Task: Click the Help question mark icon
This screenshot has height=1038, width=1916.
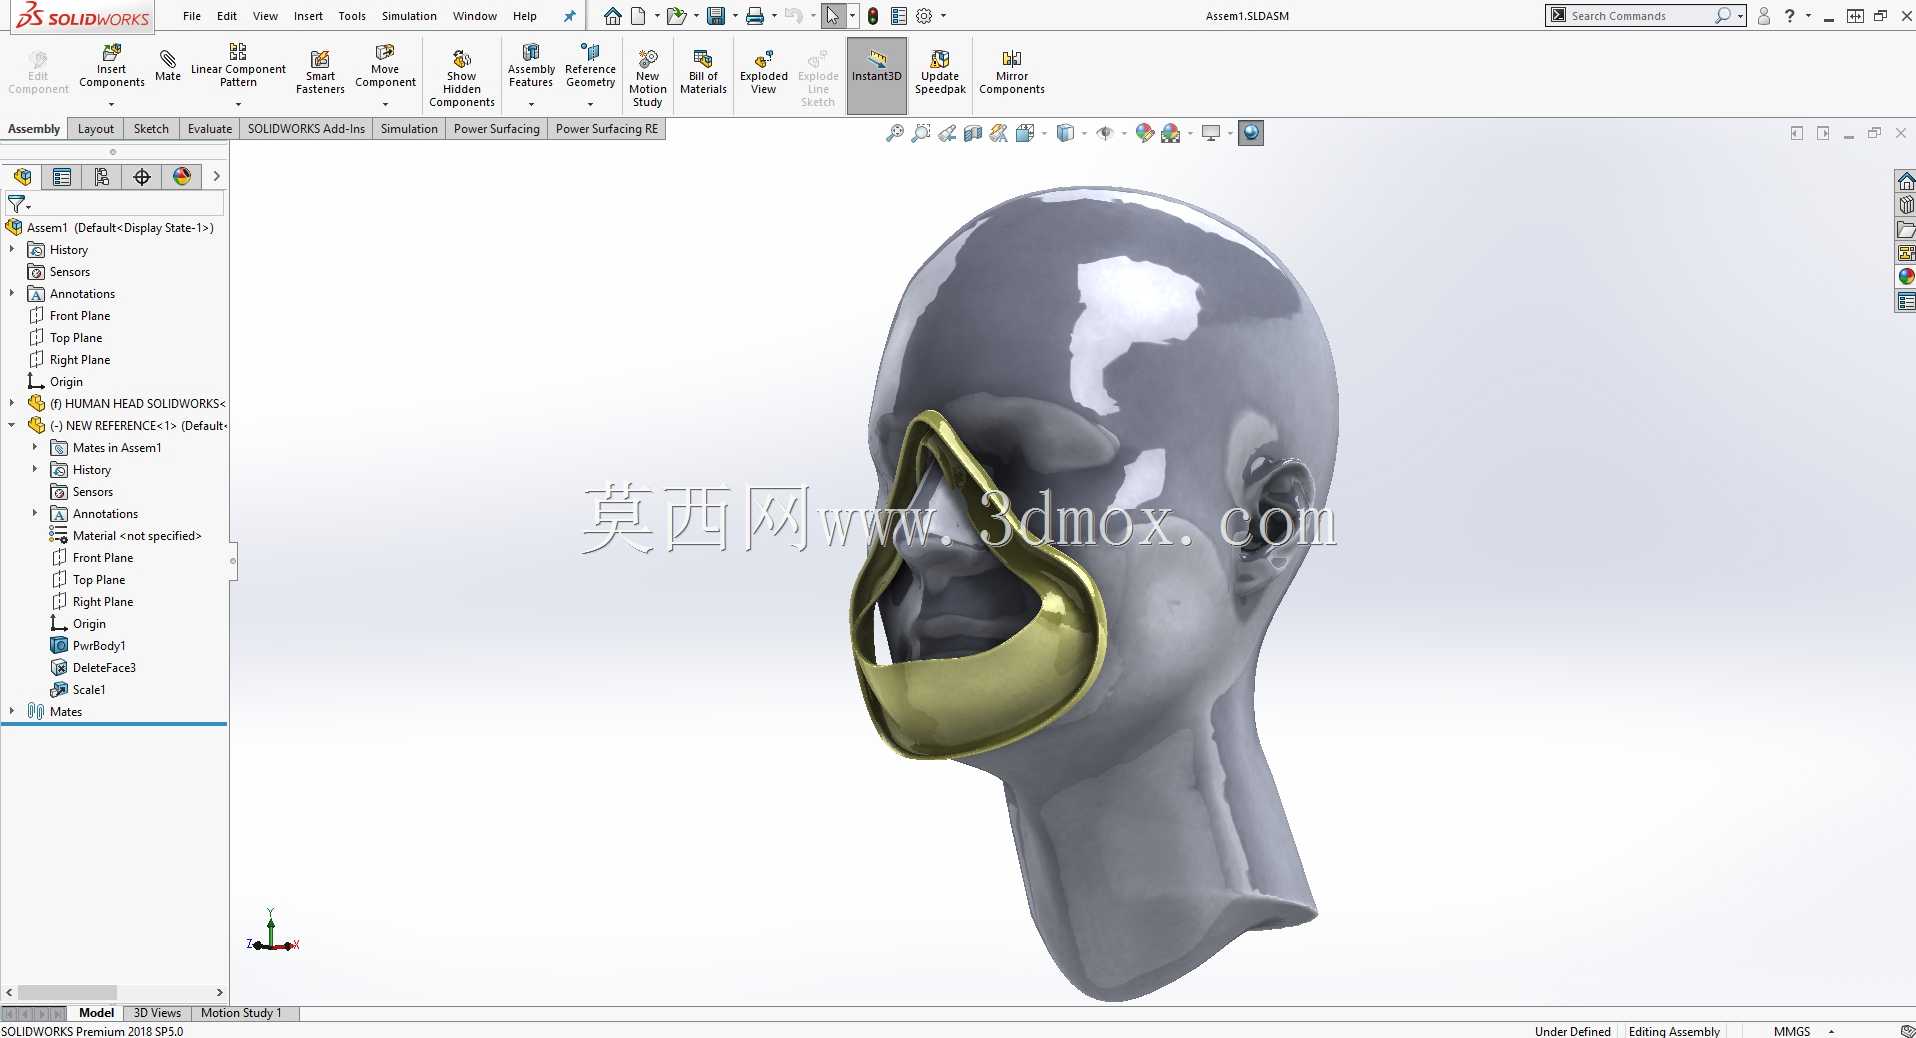Action: [1789, 16]
